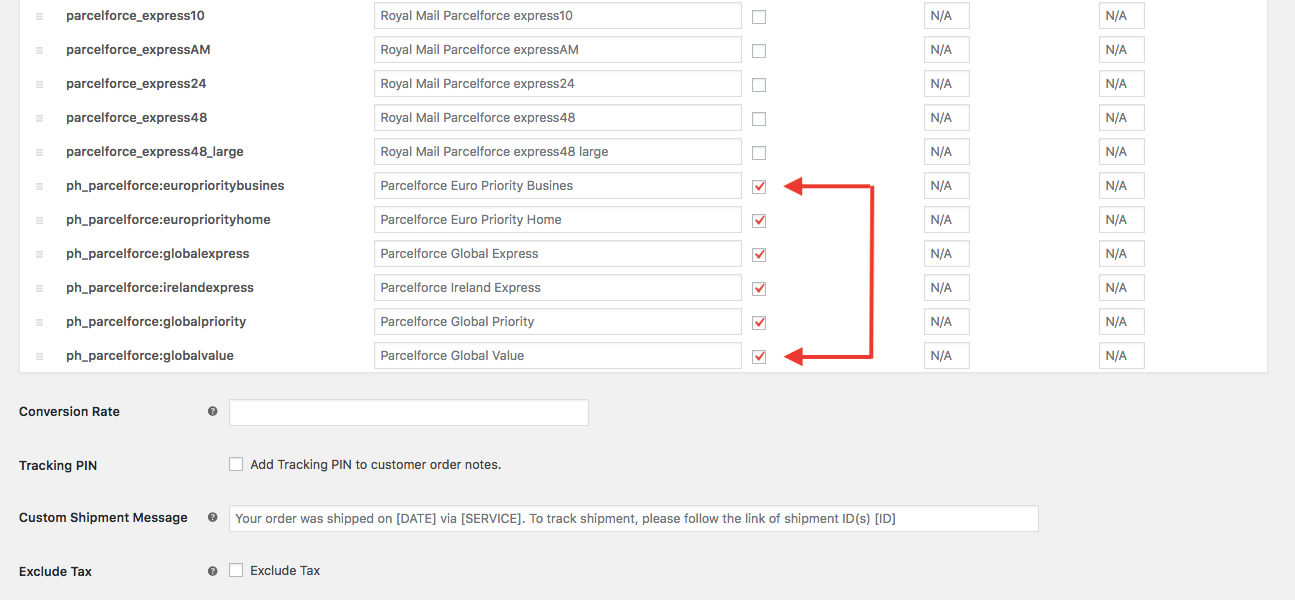
Task: Edit name field Royal Mail Parcelforce express24
Action: click(x=558, y=84)
